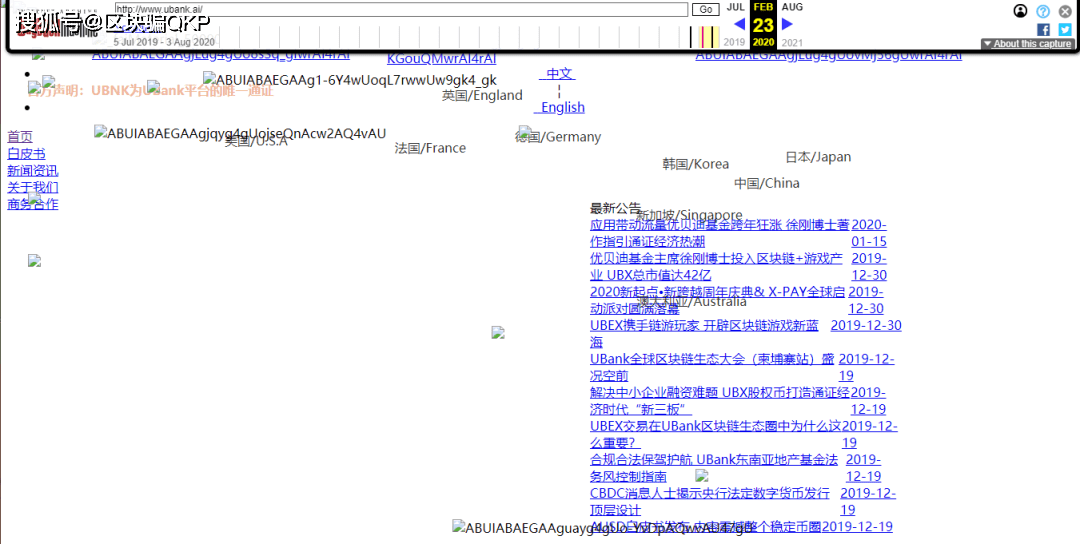Select the 2019 year in timeline
The width and height of the screenshot is (1080, 544).
pyautogui.click(x=734, y=42)
